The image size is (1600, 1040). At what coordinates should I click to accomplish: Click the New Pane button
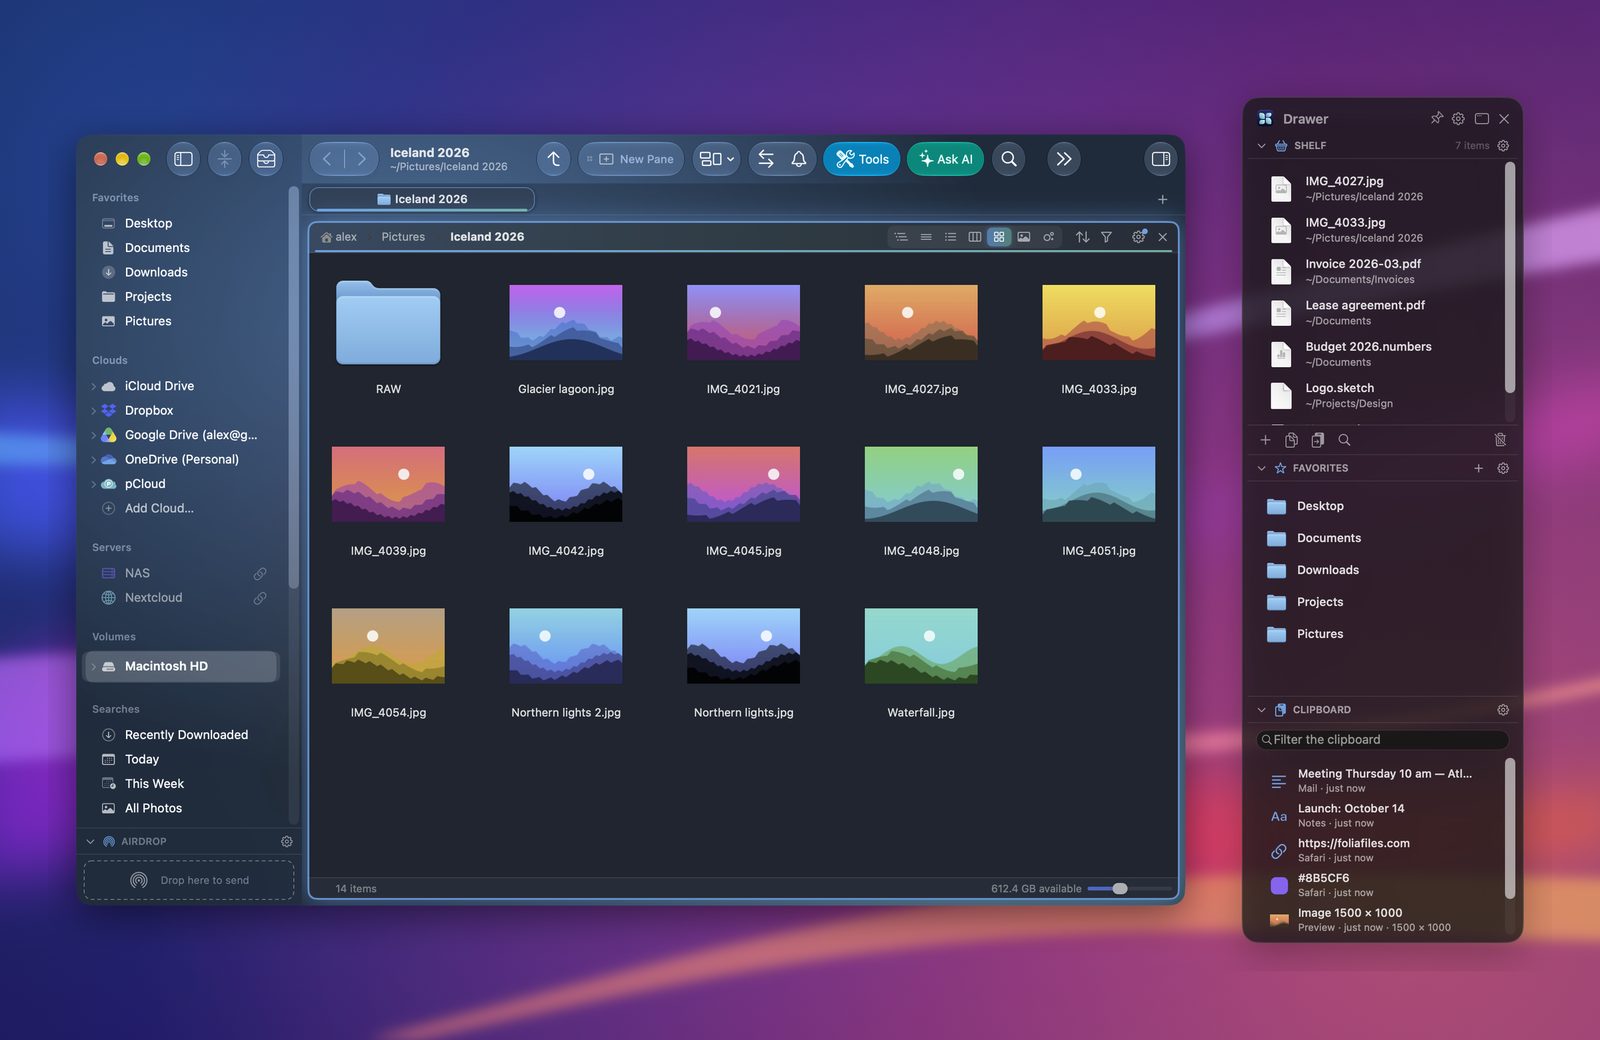(x=631, y=159)
